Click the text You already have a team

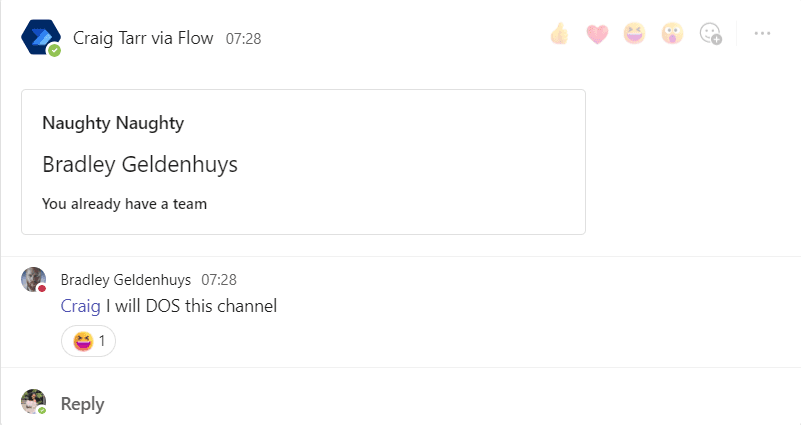pos(125,204)
